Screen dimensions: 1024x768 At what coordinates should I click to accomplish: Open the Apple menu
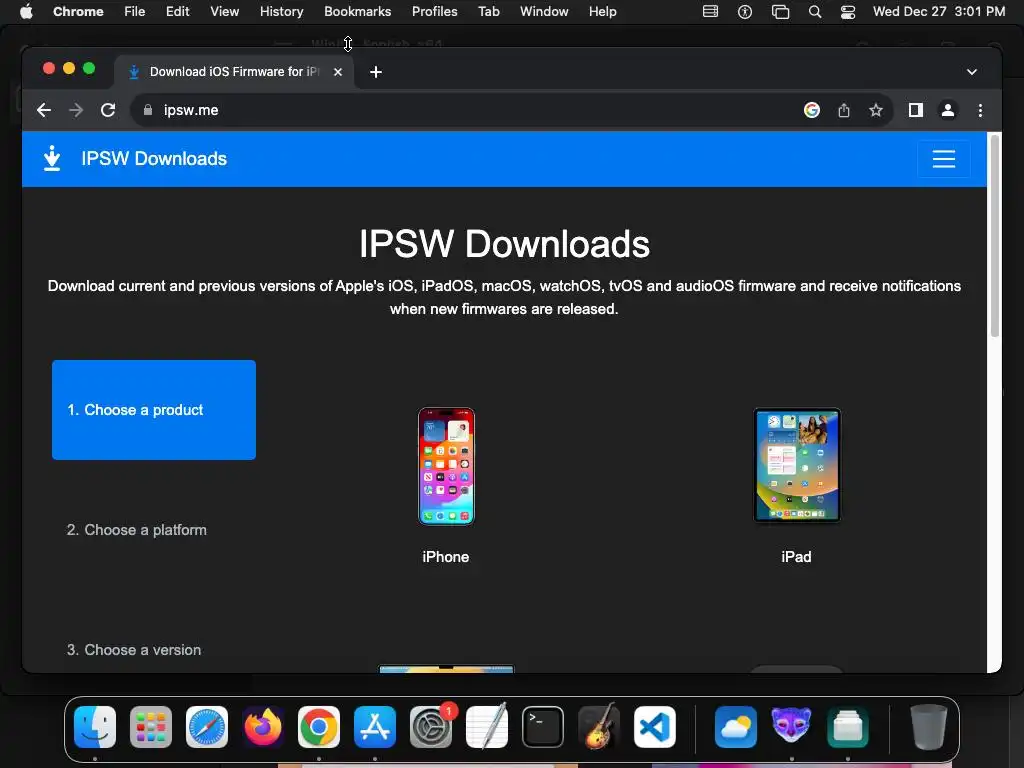click(26, 12)
